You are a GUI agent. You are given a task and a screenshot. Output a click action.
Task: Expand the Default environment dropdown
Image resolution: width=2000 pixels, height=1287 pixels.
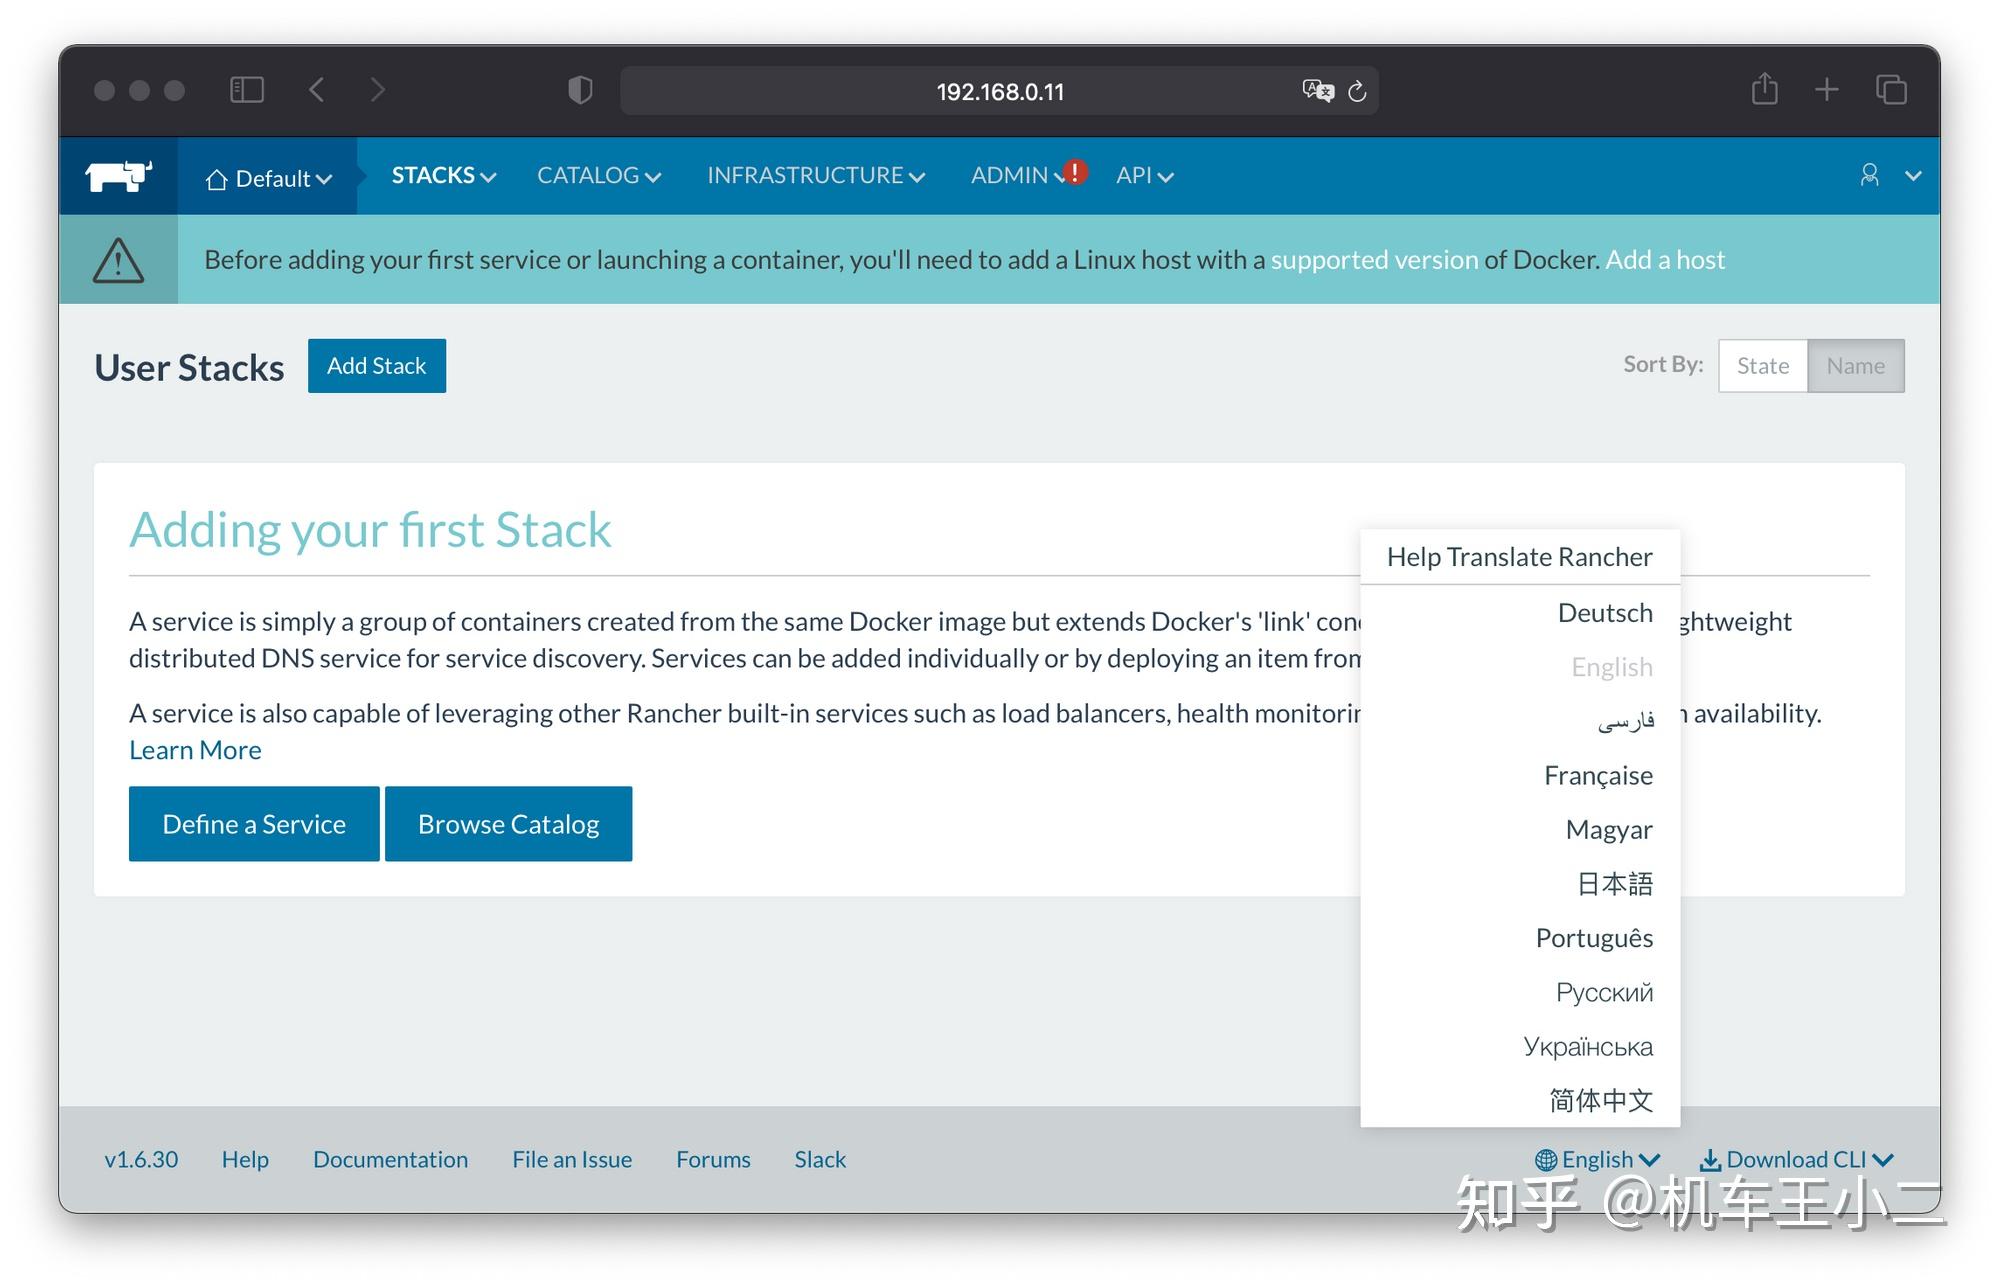[268, 179]
